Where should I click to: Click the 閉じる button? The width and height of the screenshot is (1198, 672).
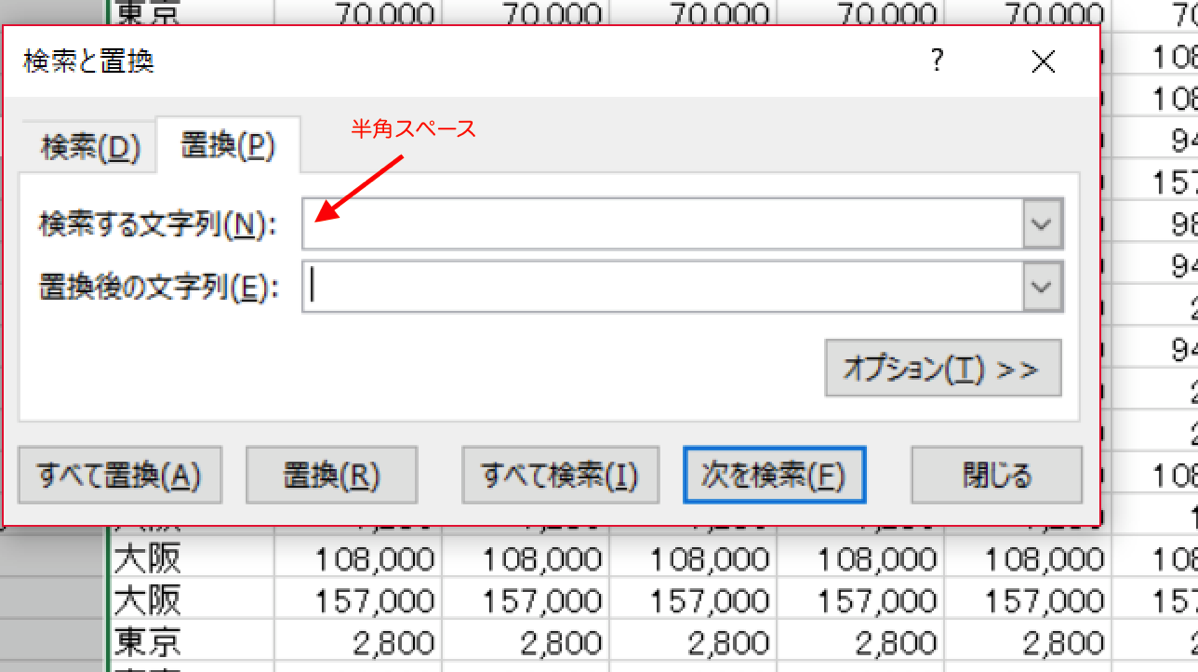(x=996, y=475)
